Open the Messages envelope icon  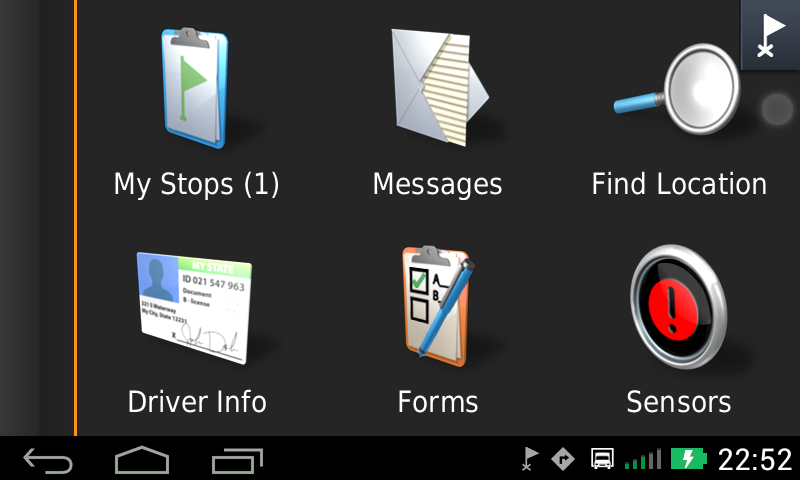(438, 87)
